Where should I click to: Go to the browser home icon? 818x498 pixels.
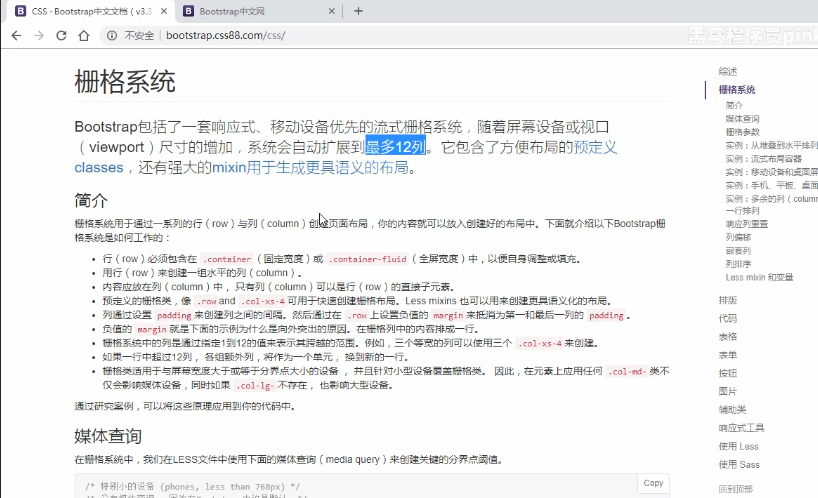84,35
